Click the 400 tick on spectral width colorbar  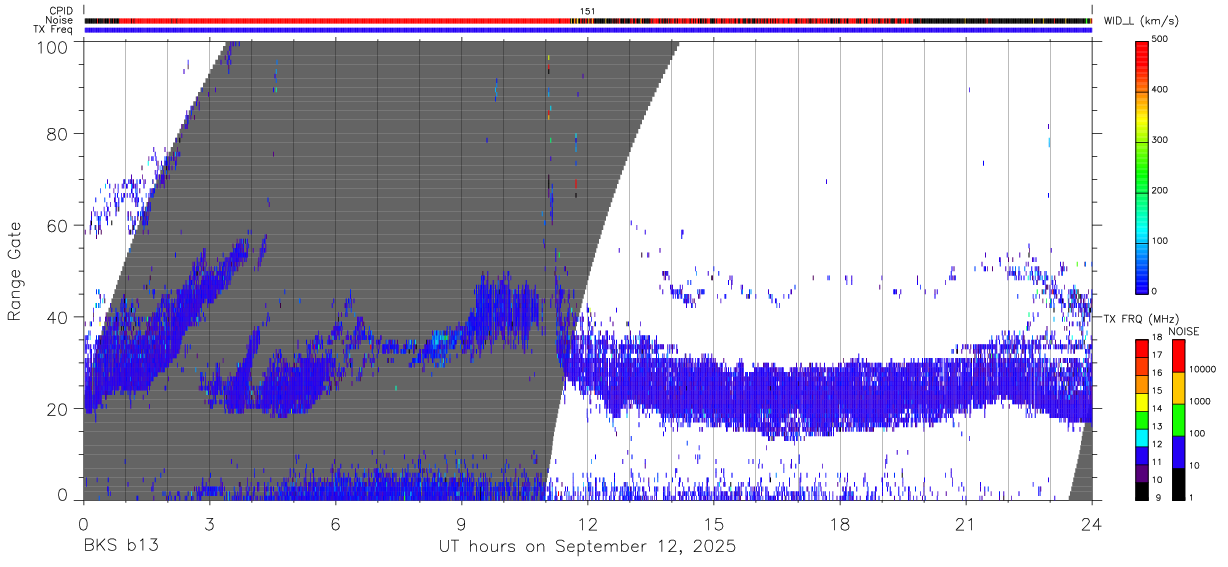pyautogui.click(x=1159, y=90)
